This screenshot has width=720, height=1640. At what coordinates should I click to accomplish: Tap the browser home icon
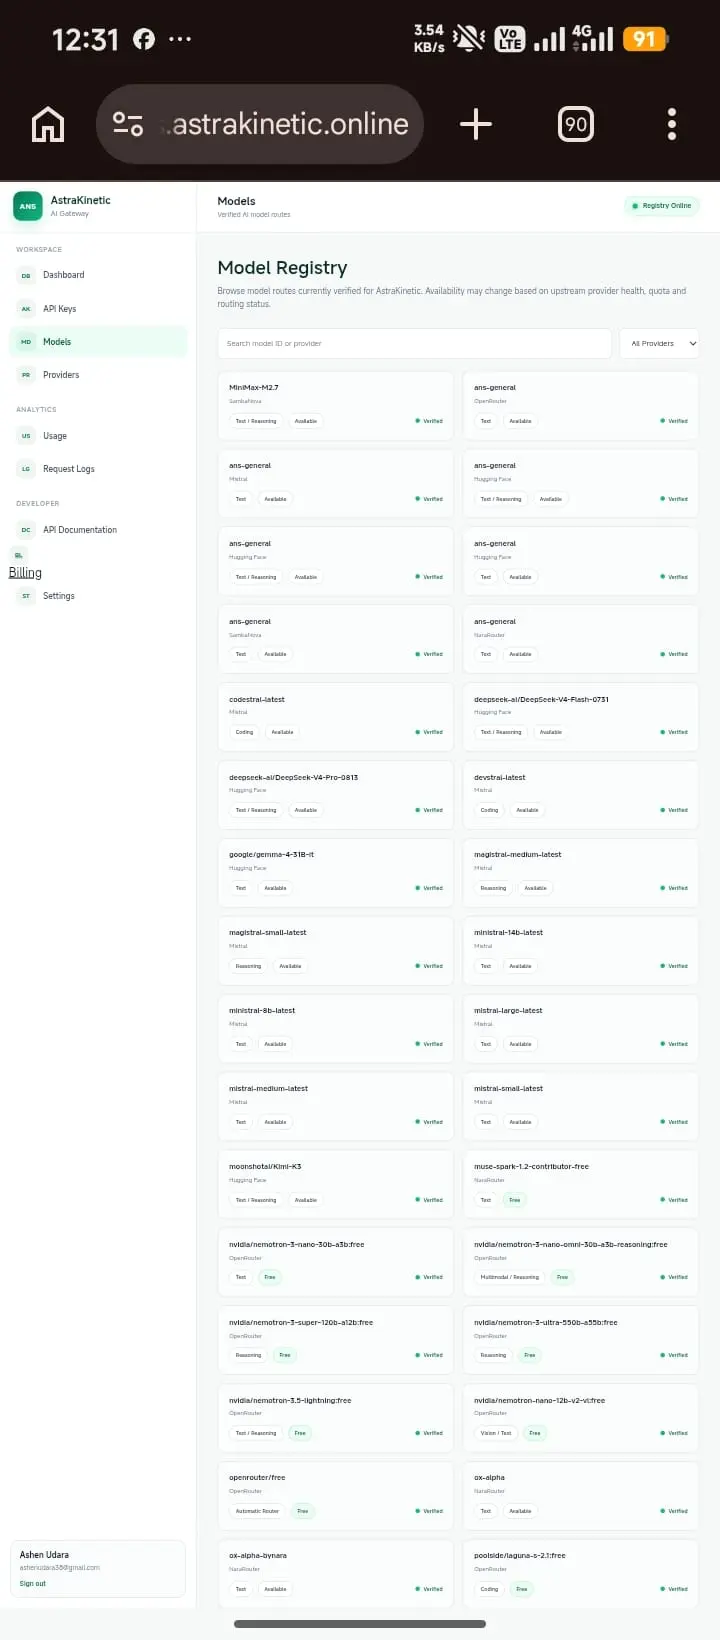48,124
